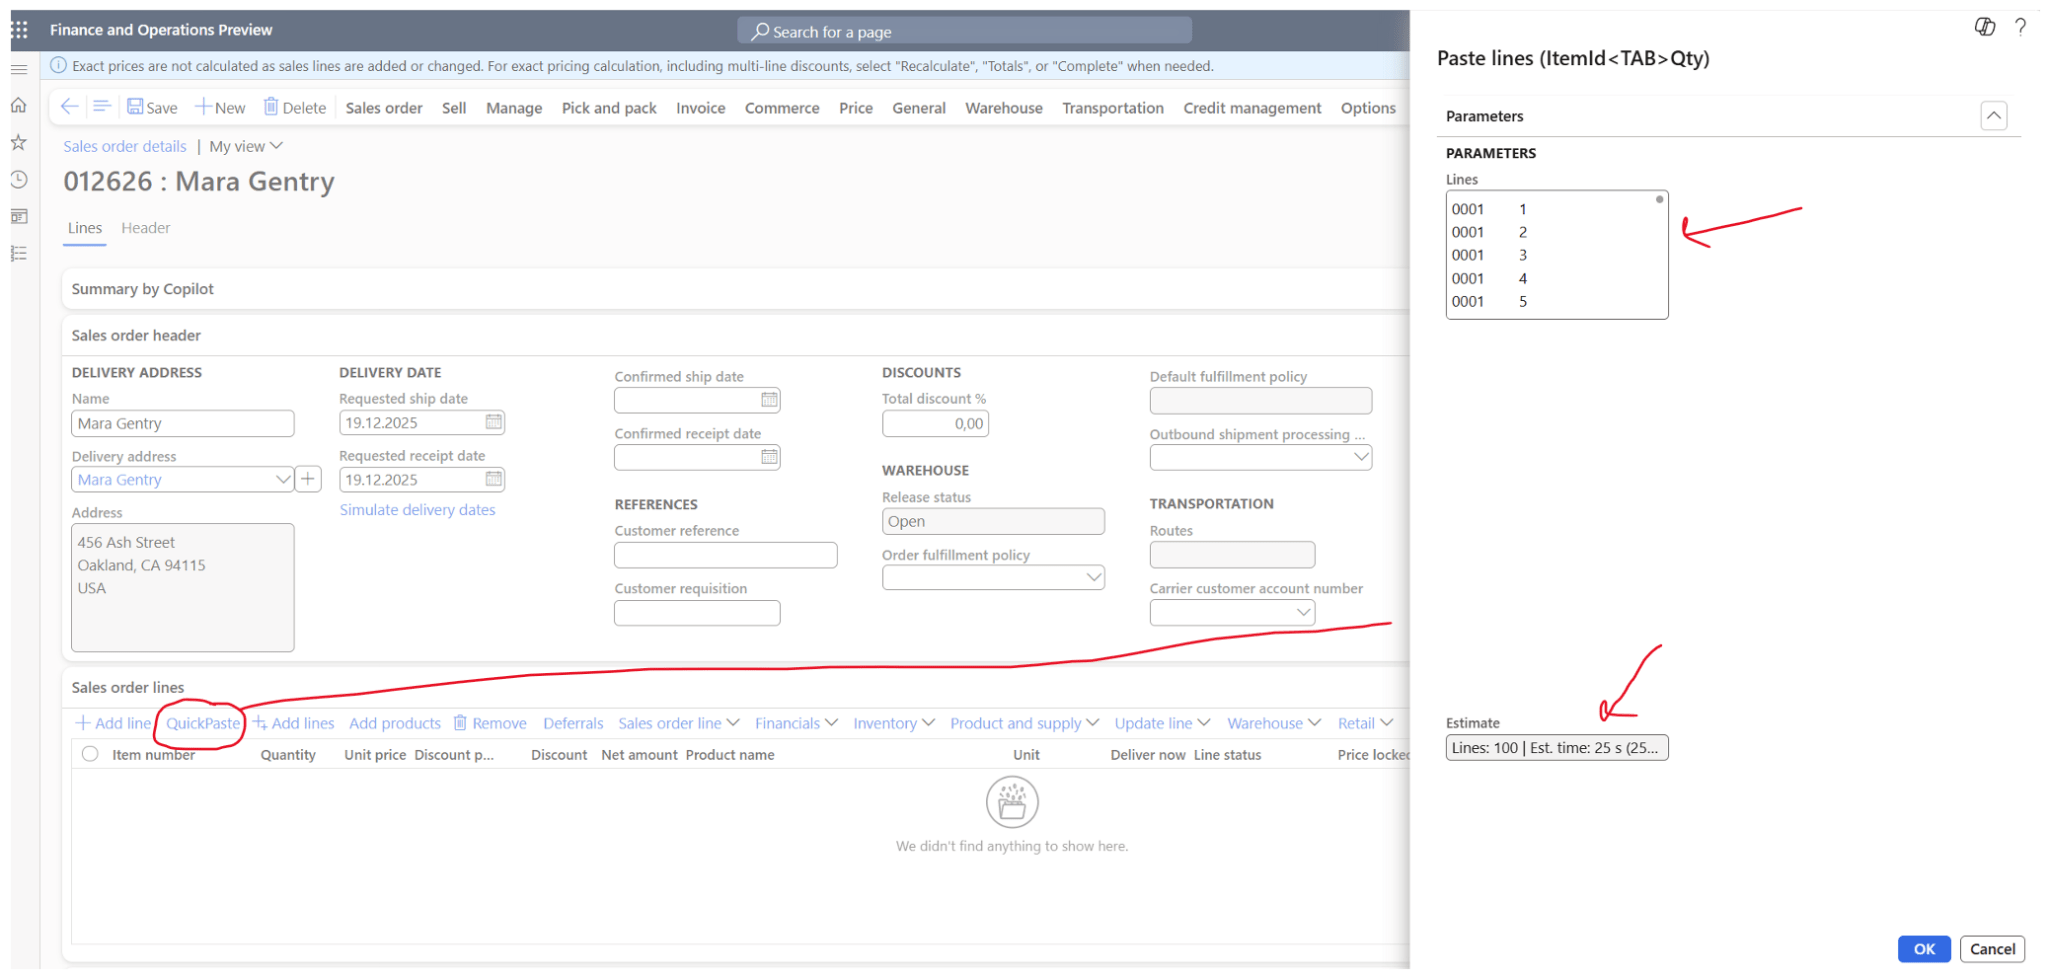Open the app launcher waffle icon
Screen dimensions: 2047x978
coord(19,30)
